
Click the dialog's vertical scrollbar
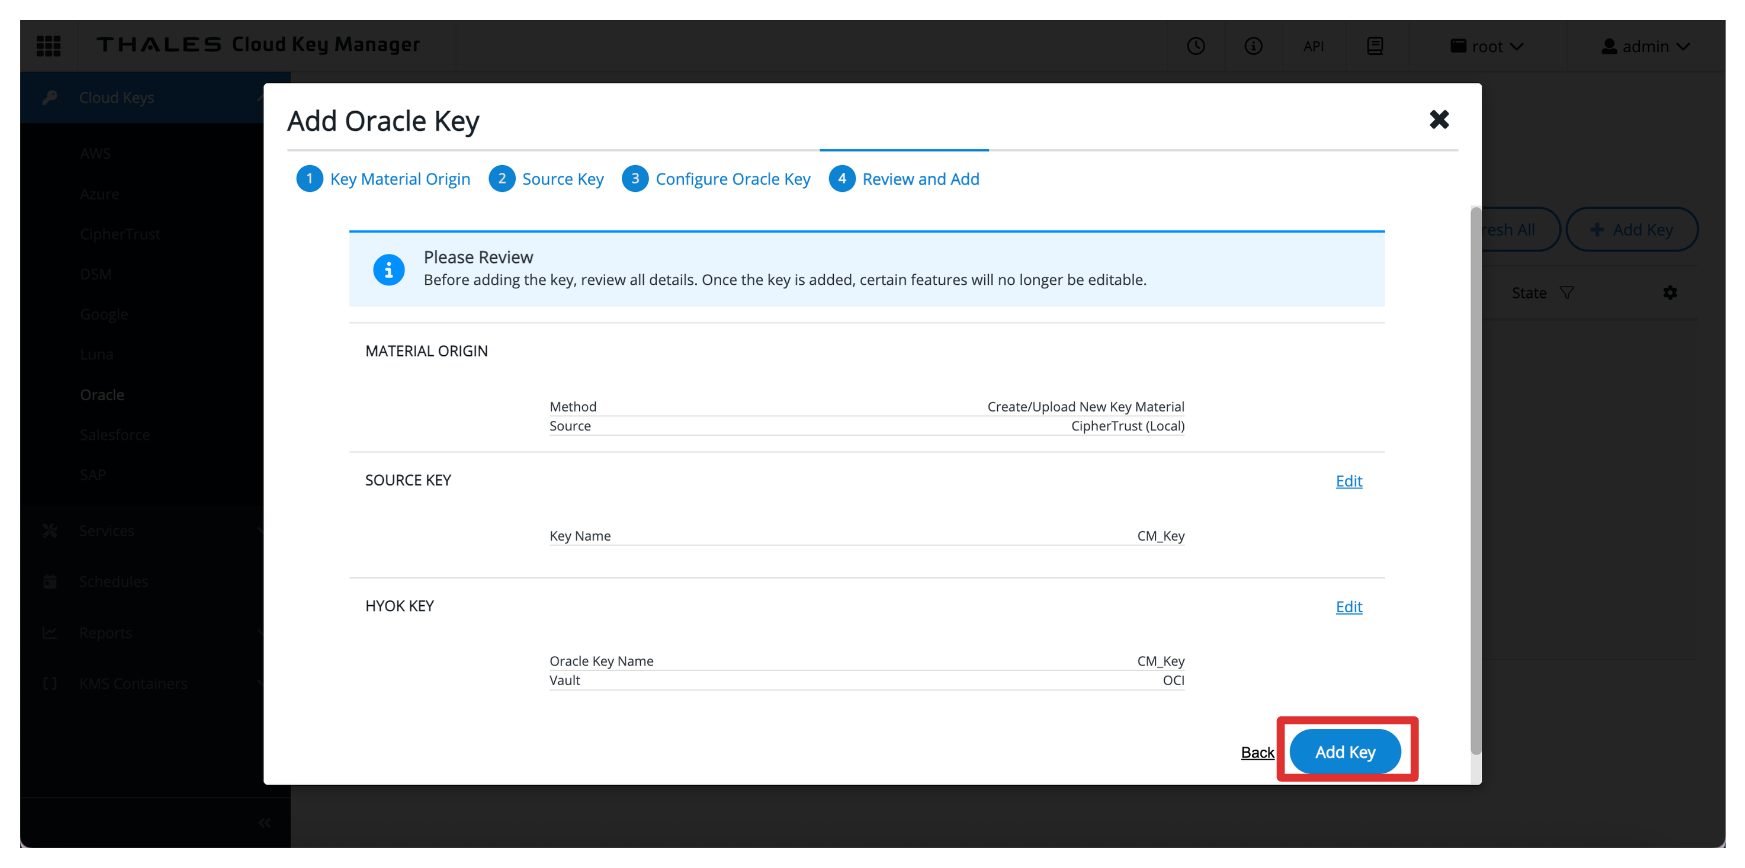tap(1475, 480)
